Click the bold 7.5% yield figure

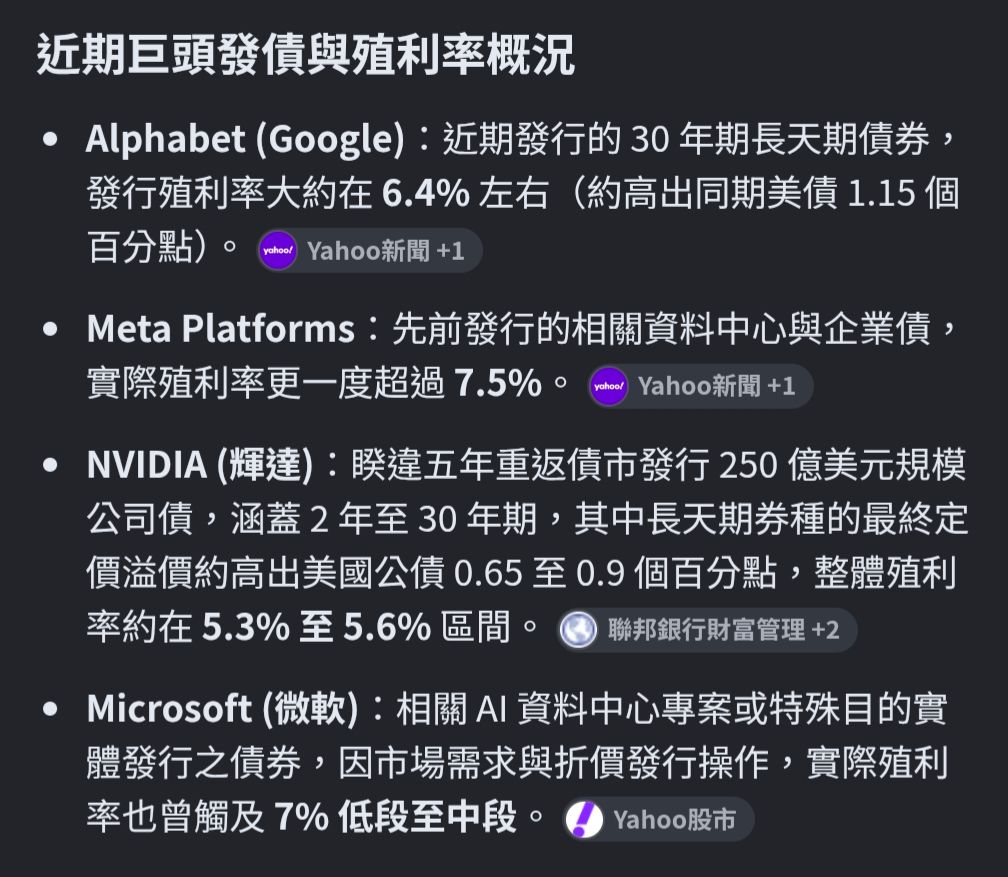498,383
